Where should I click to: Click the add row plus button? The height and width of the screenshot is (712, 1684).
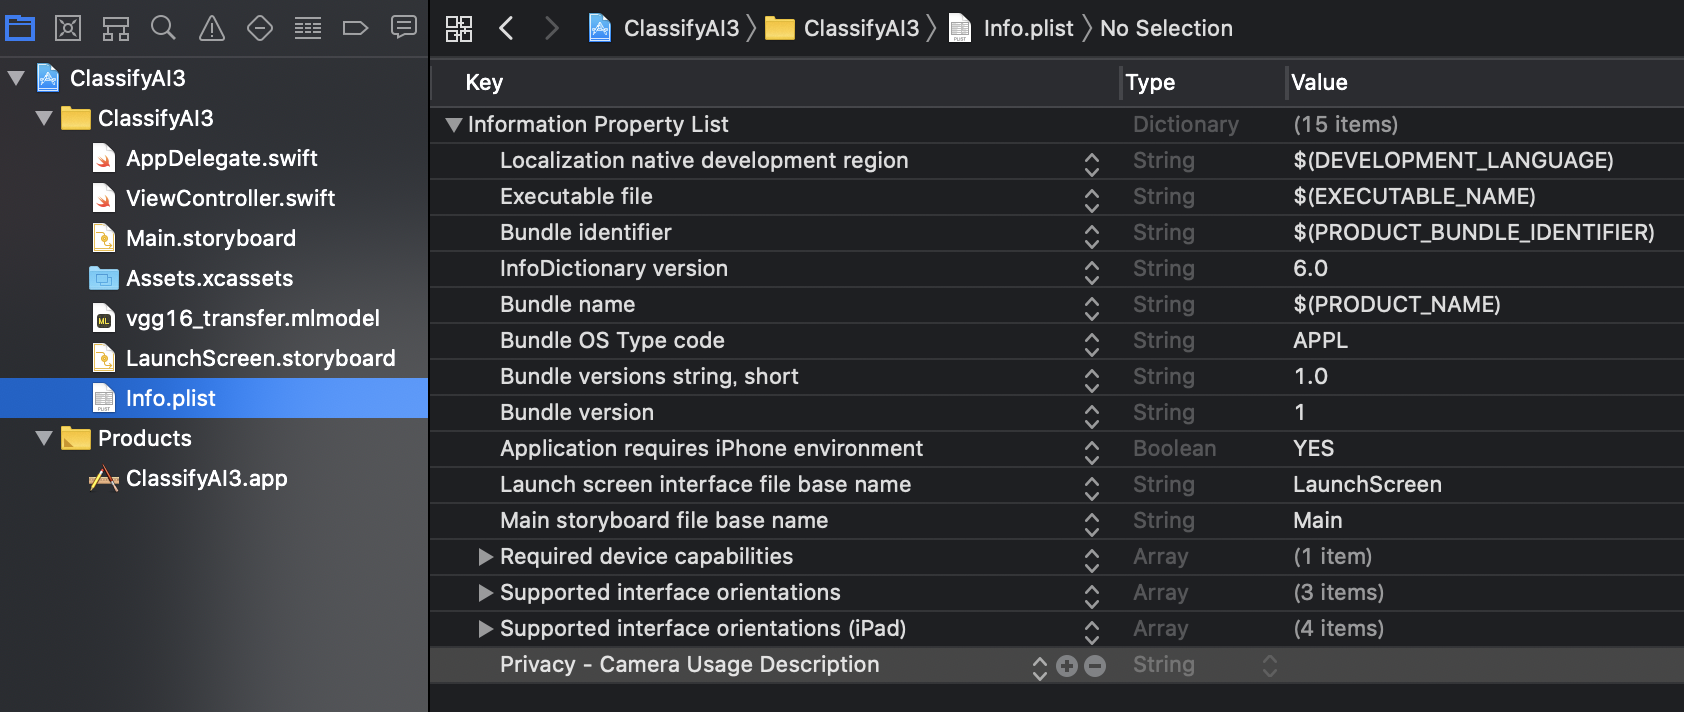1067,666
